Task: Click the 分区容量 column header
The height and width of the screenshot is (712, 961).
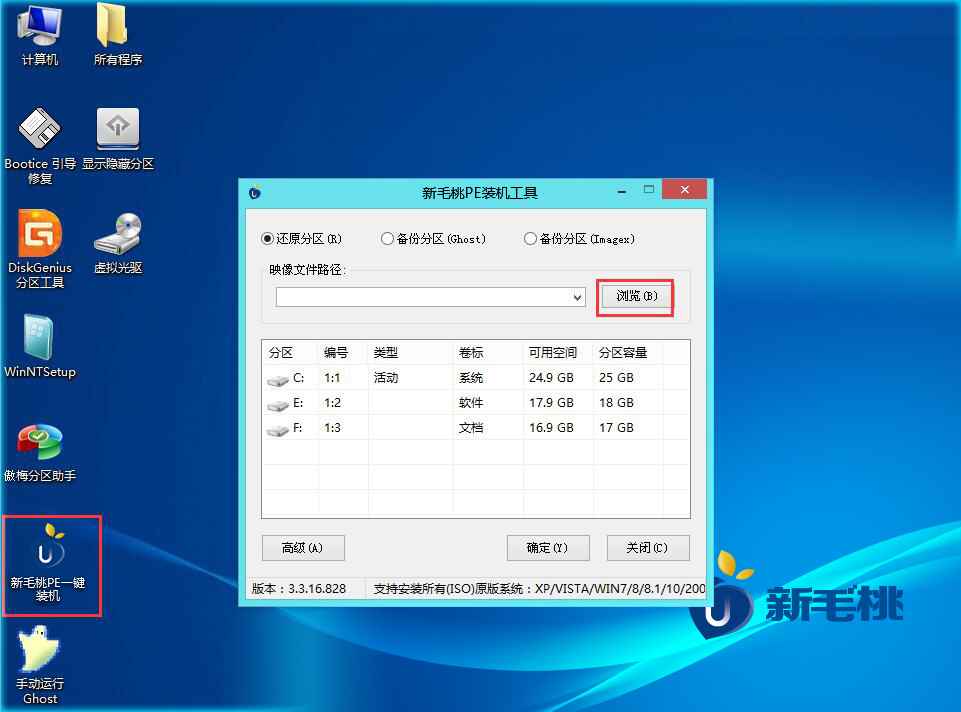Action: pyautogui.click(x=628, y=353)
